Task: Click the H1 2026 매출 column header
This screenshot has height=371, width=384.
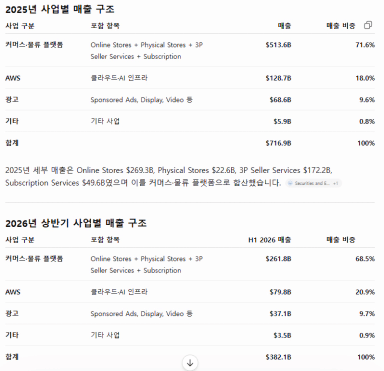Action: click(x=270, y=240)
